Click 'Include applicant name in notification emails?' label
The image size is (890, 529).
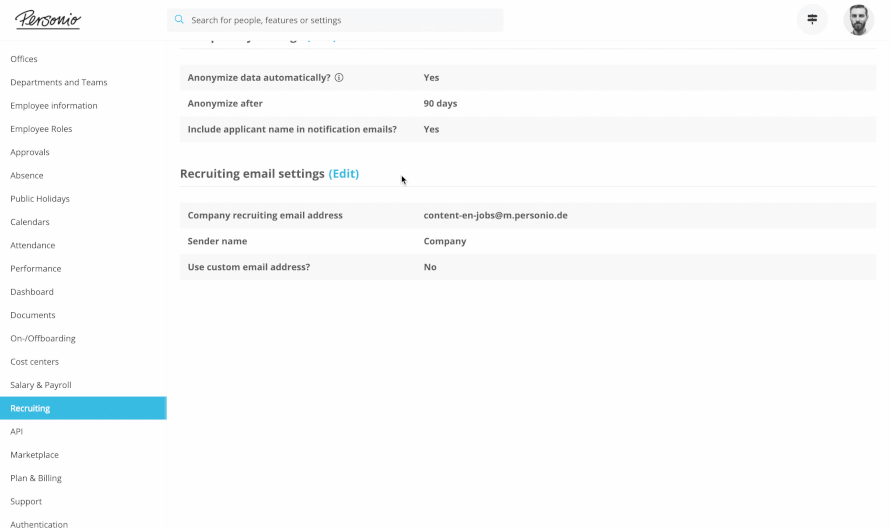point(292,129)
